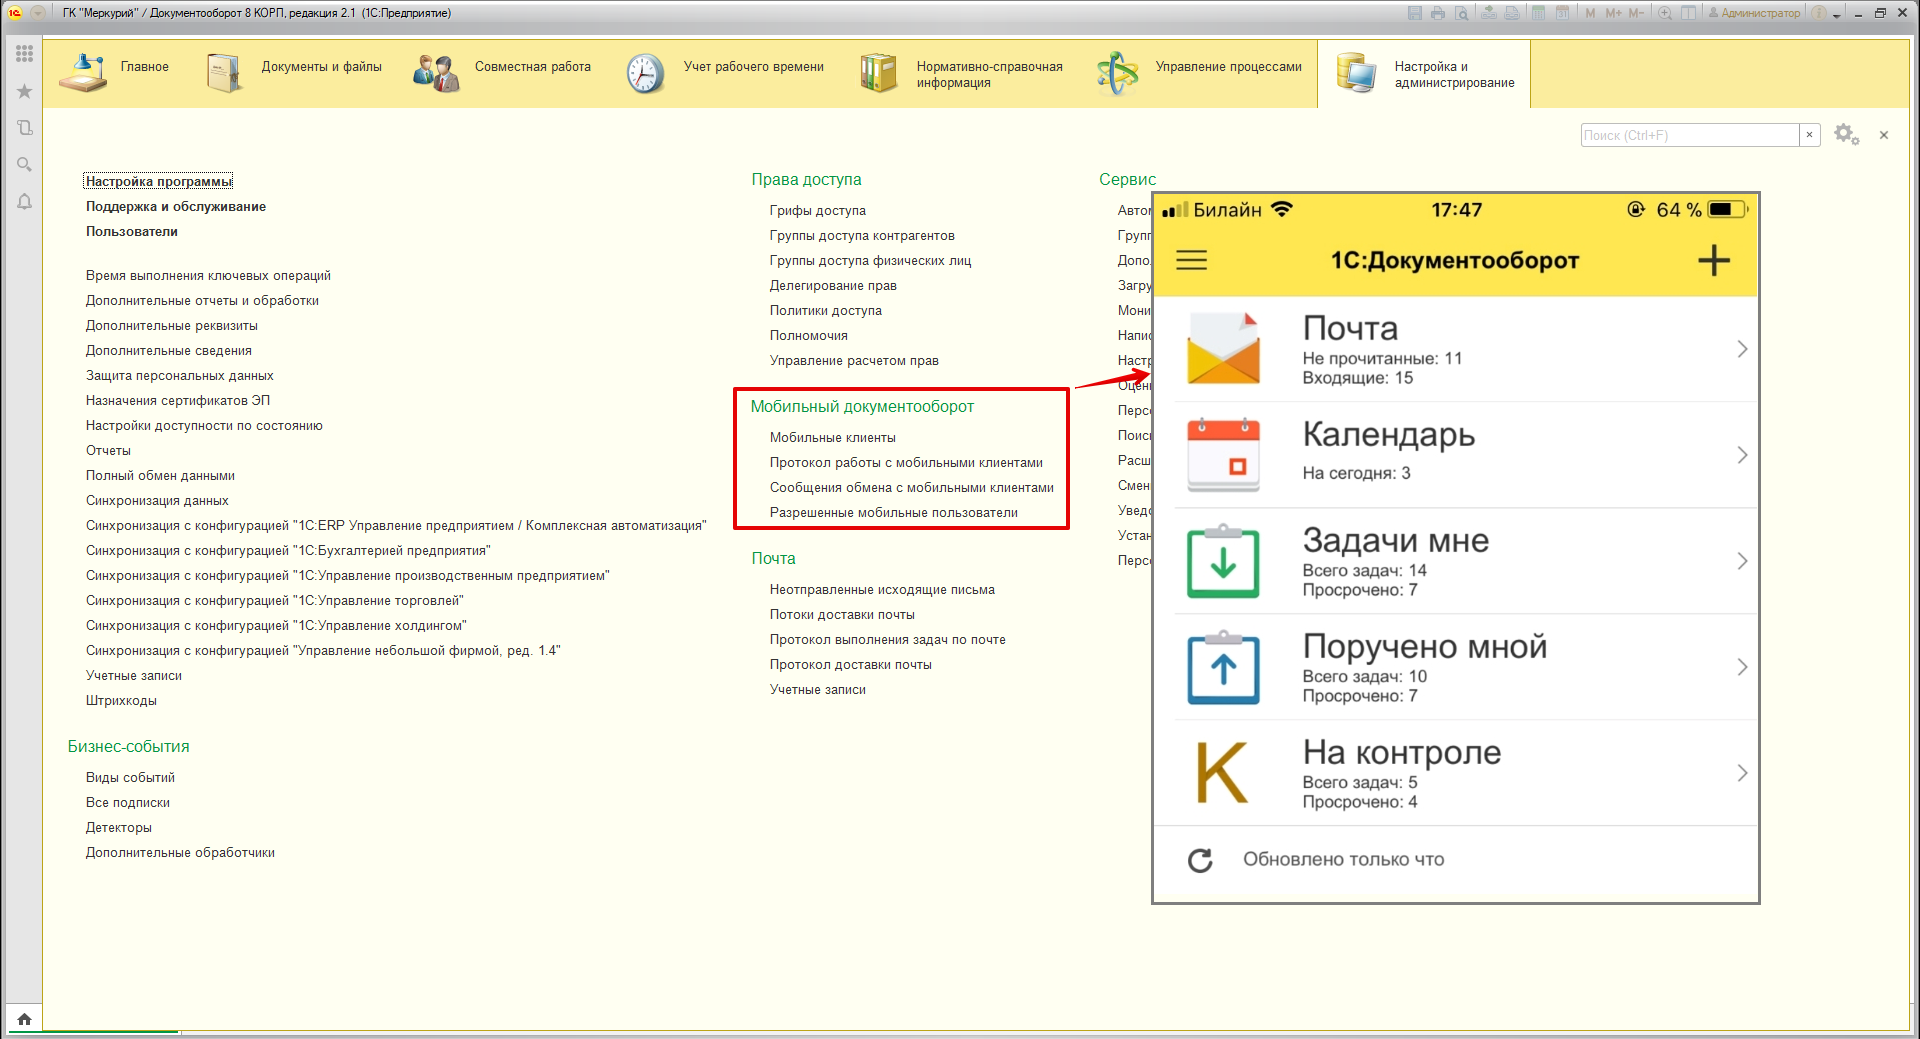Open Грифы доступа link
This screenshot has height=1039, width=1920.
(x=818, y=210)
